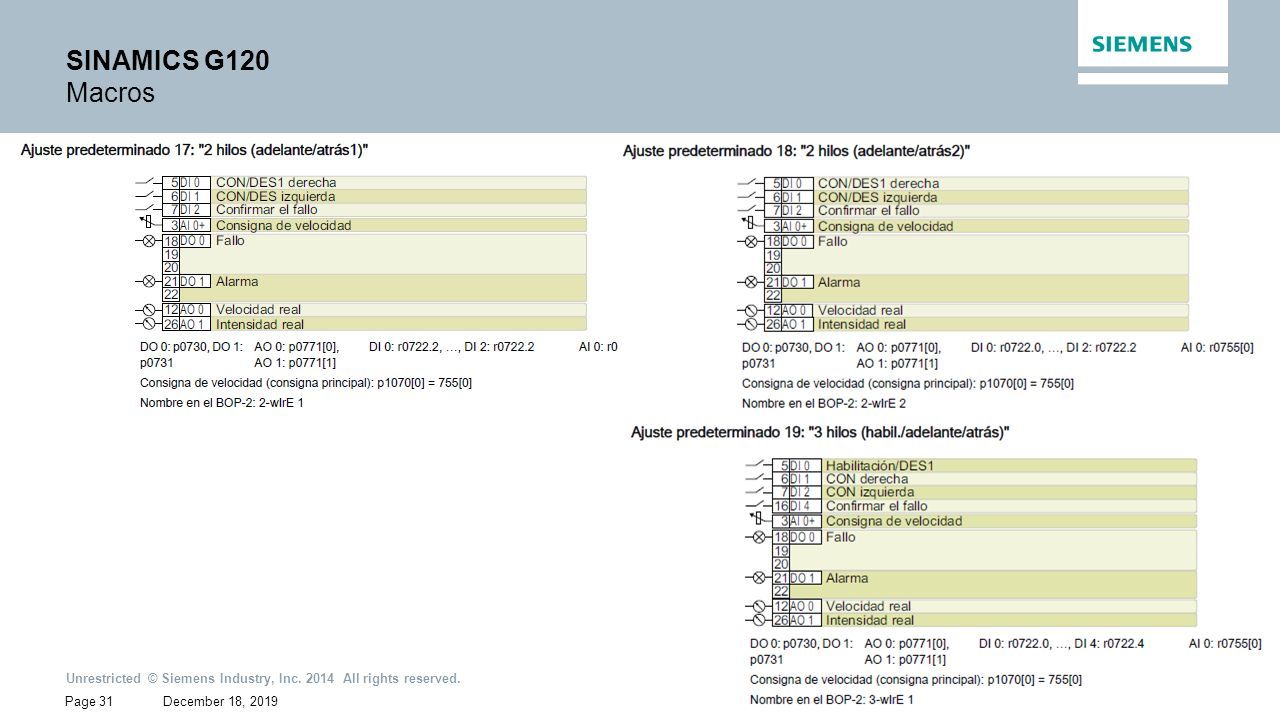
Task: Click "Consigna de velocidad" row in macro 18
Action: click(x=976, y=227)
